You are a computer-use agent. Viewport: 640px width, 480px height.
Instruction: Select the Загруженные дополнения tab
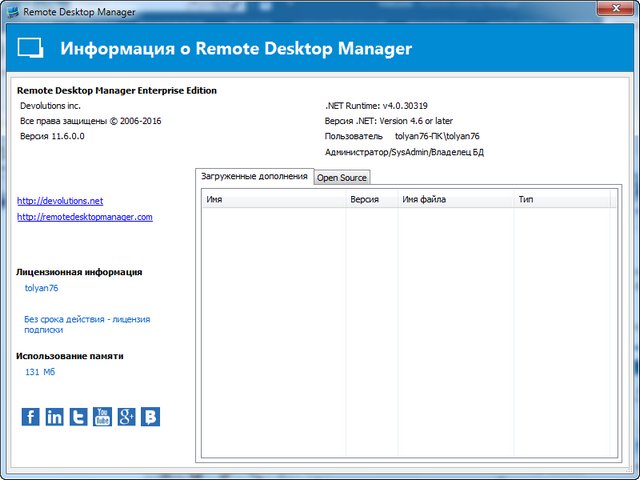pos(254,176)
